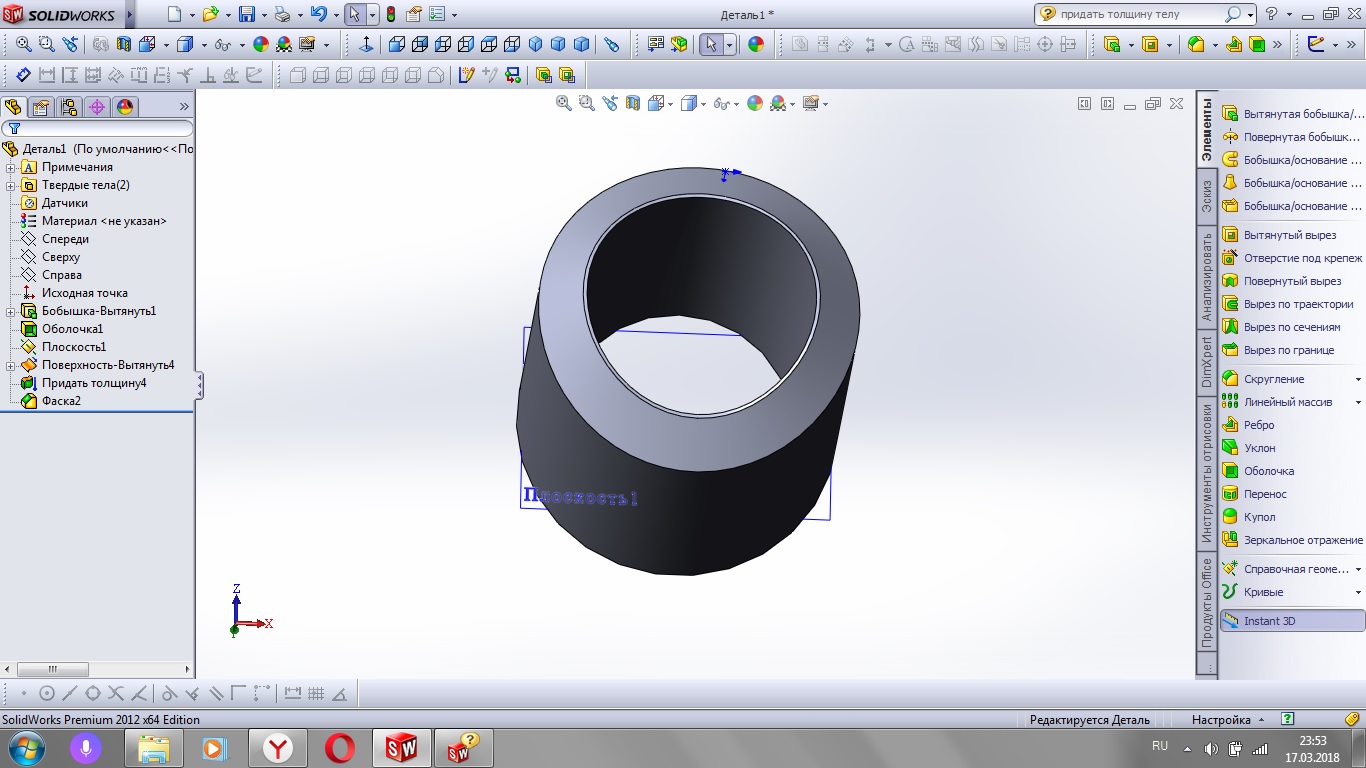The height and width of the screenshot is (768, 1366).
Task: Click the Rebuild traffic light icon
Action: coord(390,15)
